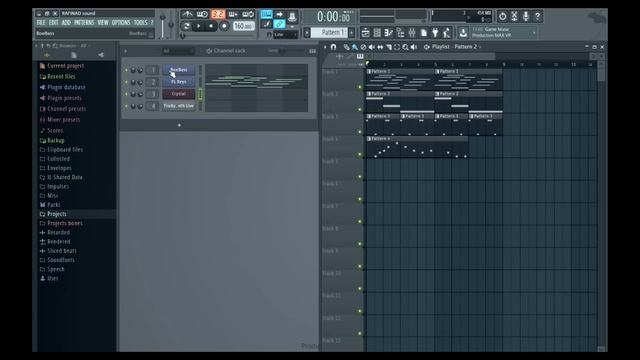Image resolution: width=640 pixels, height=360 pixels.
Task: Toggle the metronome icon
Action: 187,14
